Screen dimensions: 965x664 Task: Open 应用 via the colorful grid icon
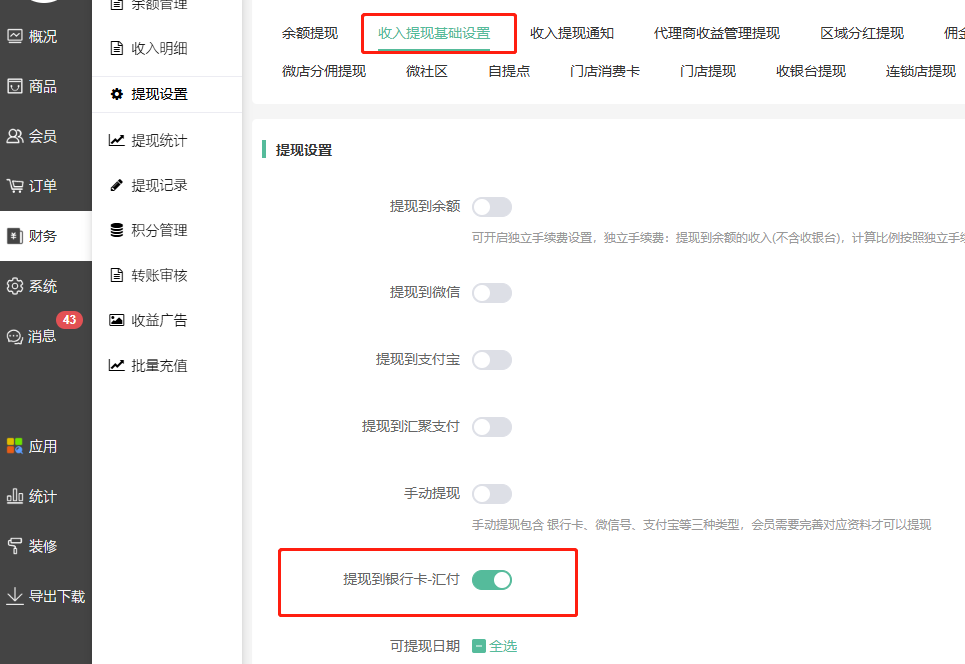pyautogui.click(x=15, y=446)
